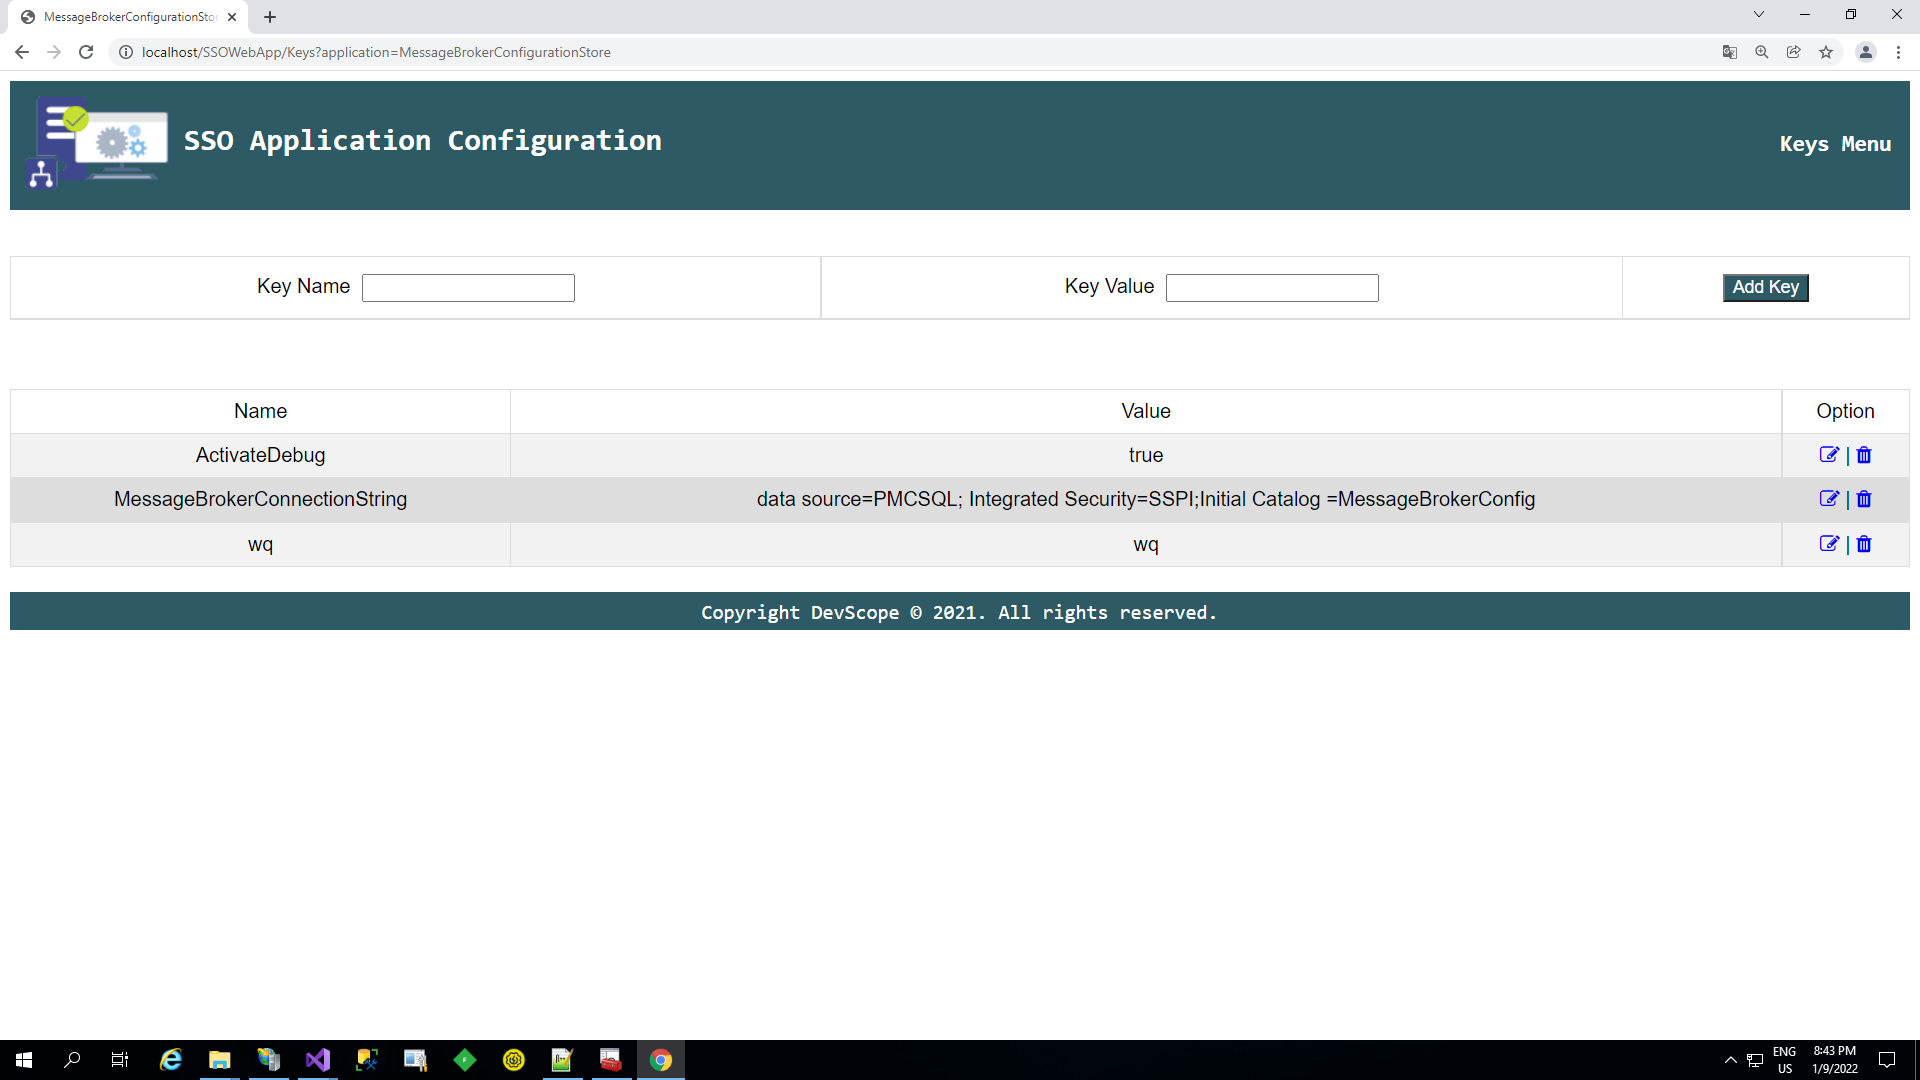The image size is (1920, 1080).
Task: Reload the page
Action: [86, 52]
